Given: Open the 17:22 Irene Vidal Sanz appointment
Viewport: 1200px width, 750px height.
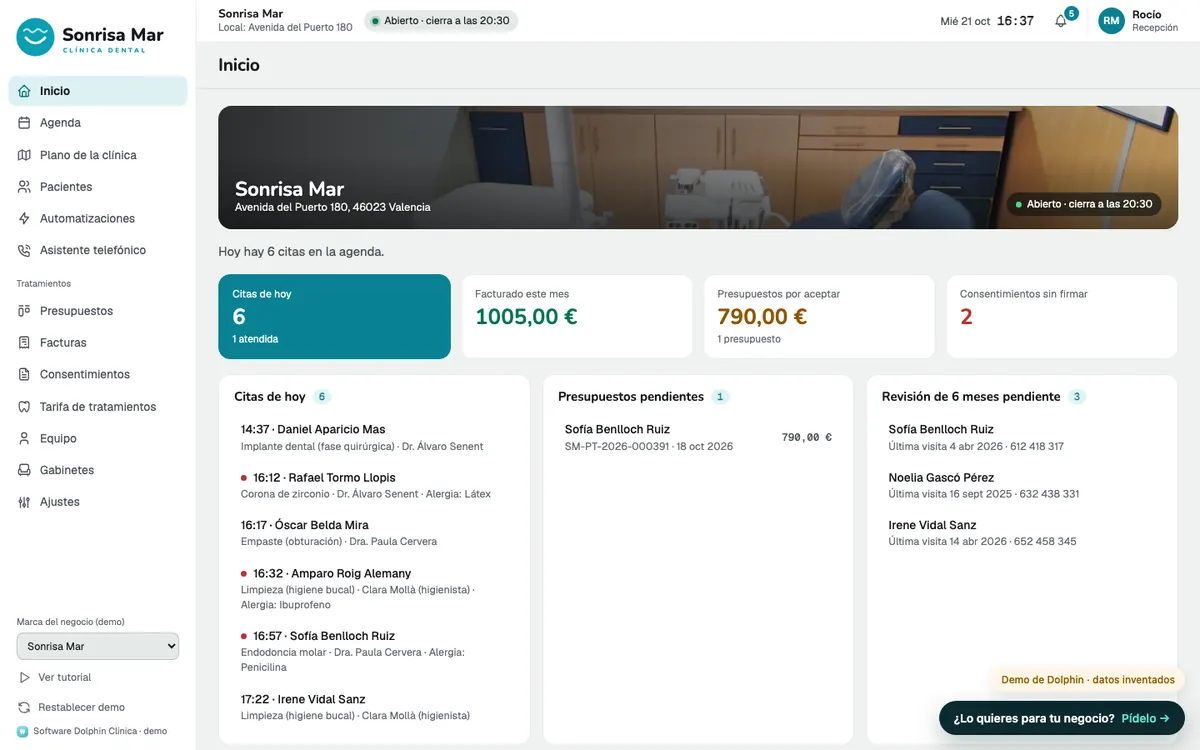Looking at the screenshot, I should 374,707.
